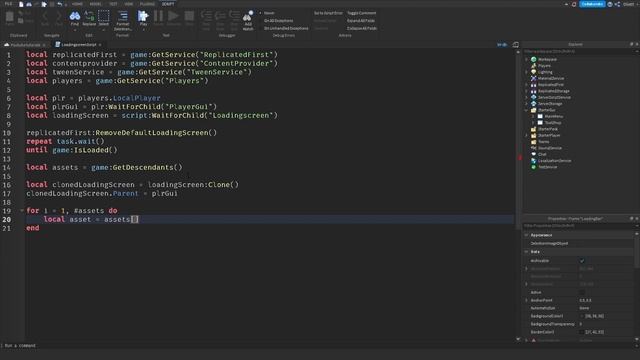Click the New file icon in title bar
640x360 pixels.
click(x=21, y=4)
